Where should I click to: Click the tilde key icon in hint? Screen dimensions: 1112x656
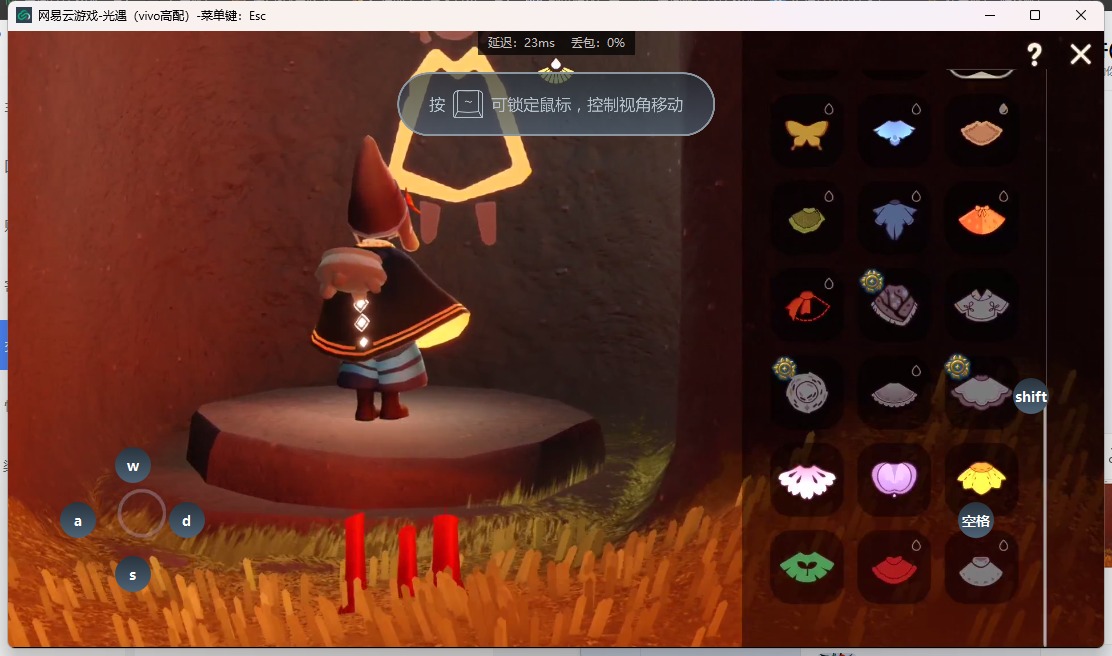(x=468, y=105)
